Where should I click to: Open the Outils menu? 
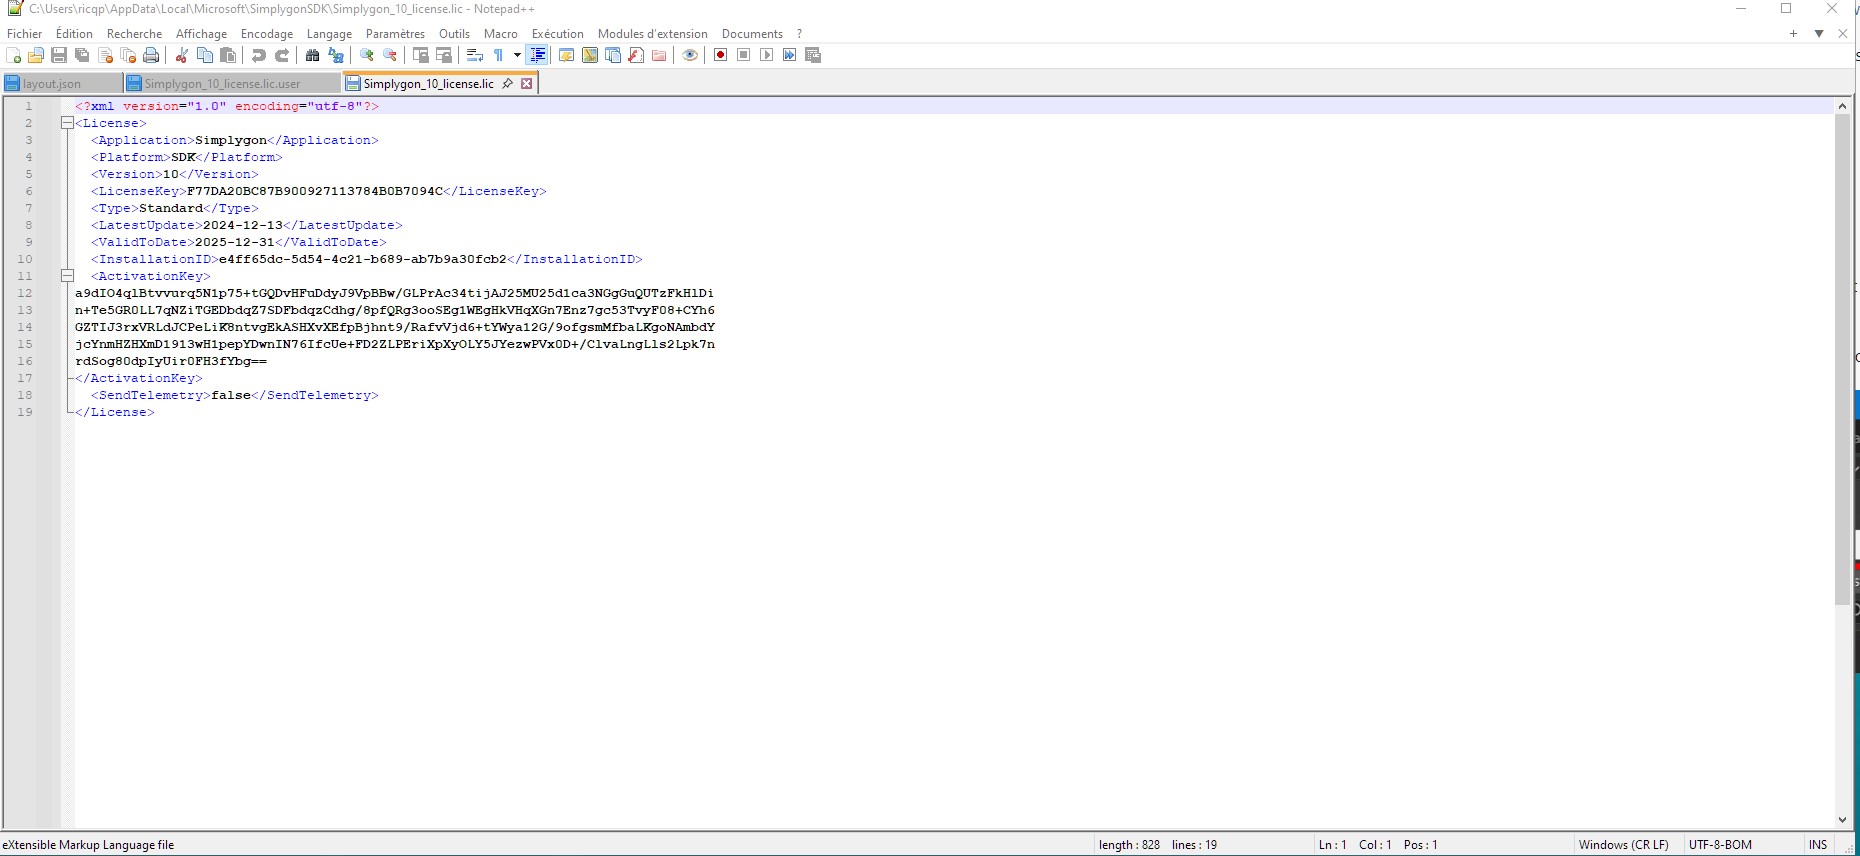click(x=454, y=34)
